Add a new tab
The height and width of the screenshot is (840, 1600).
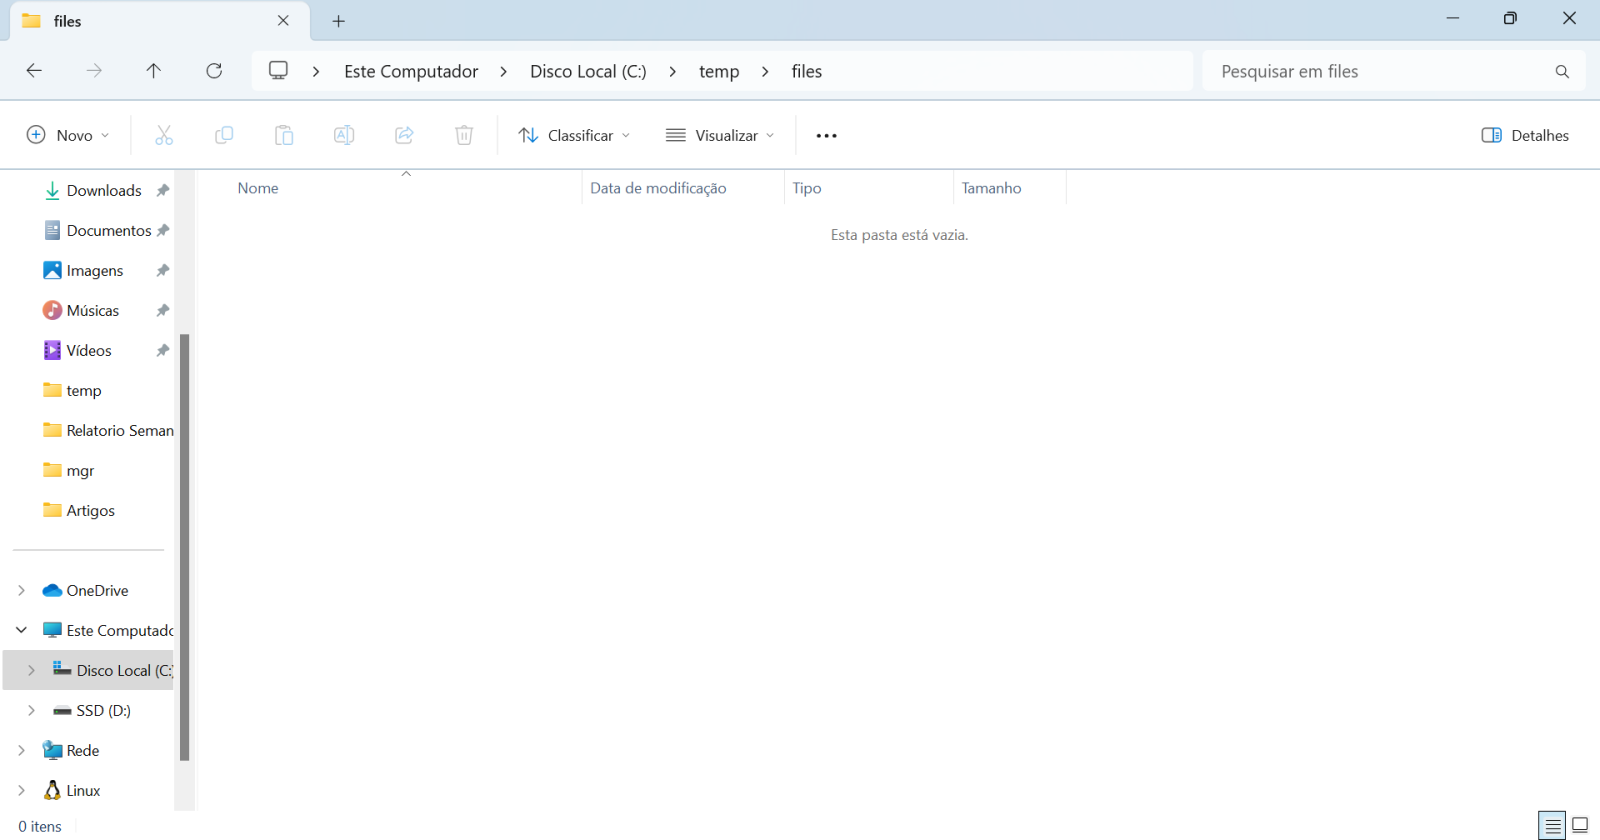click(x=339, y=21)
